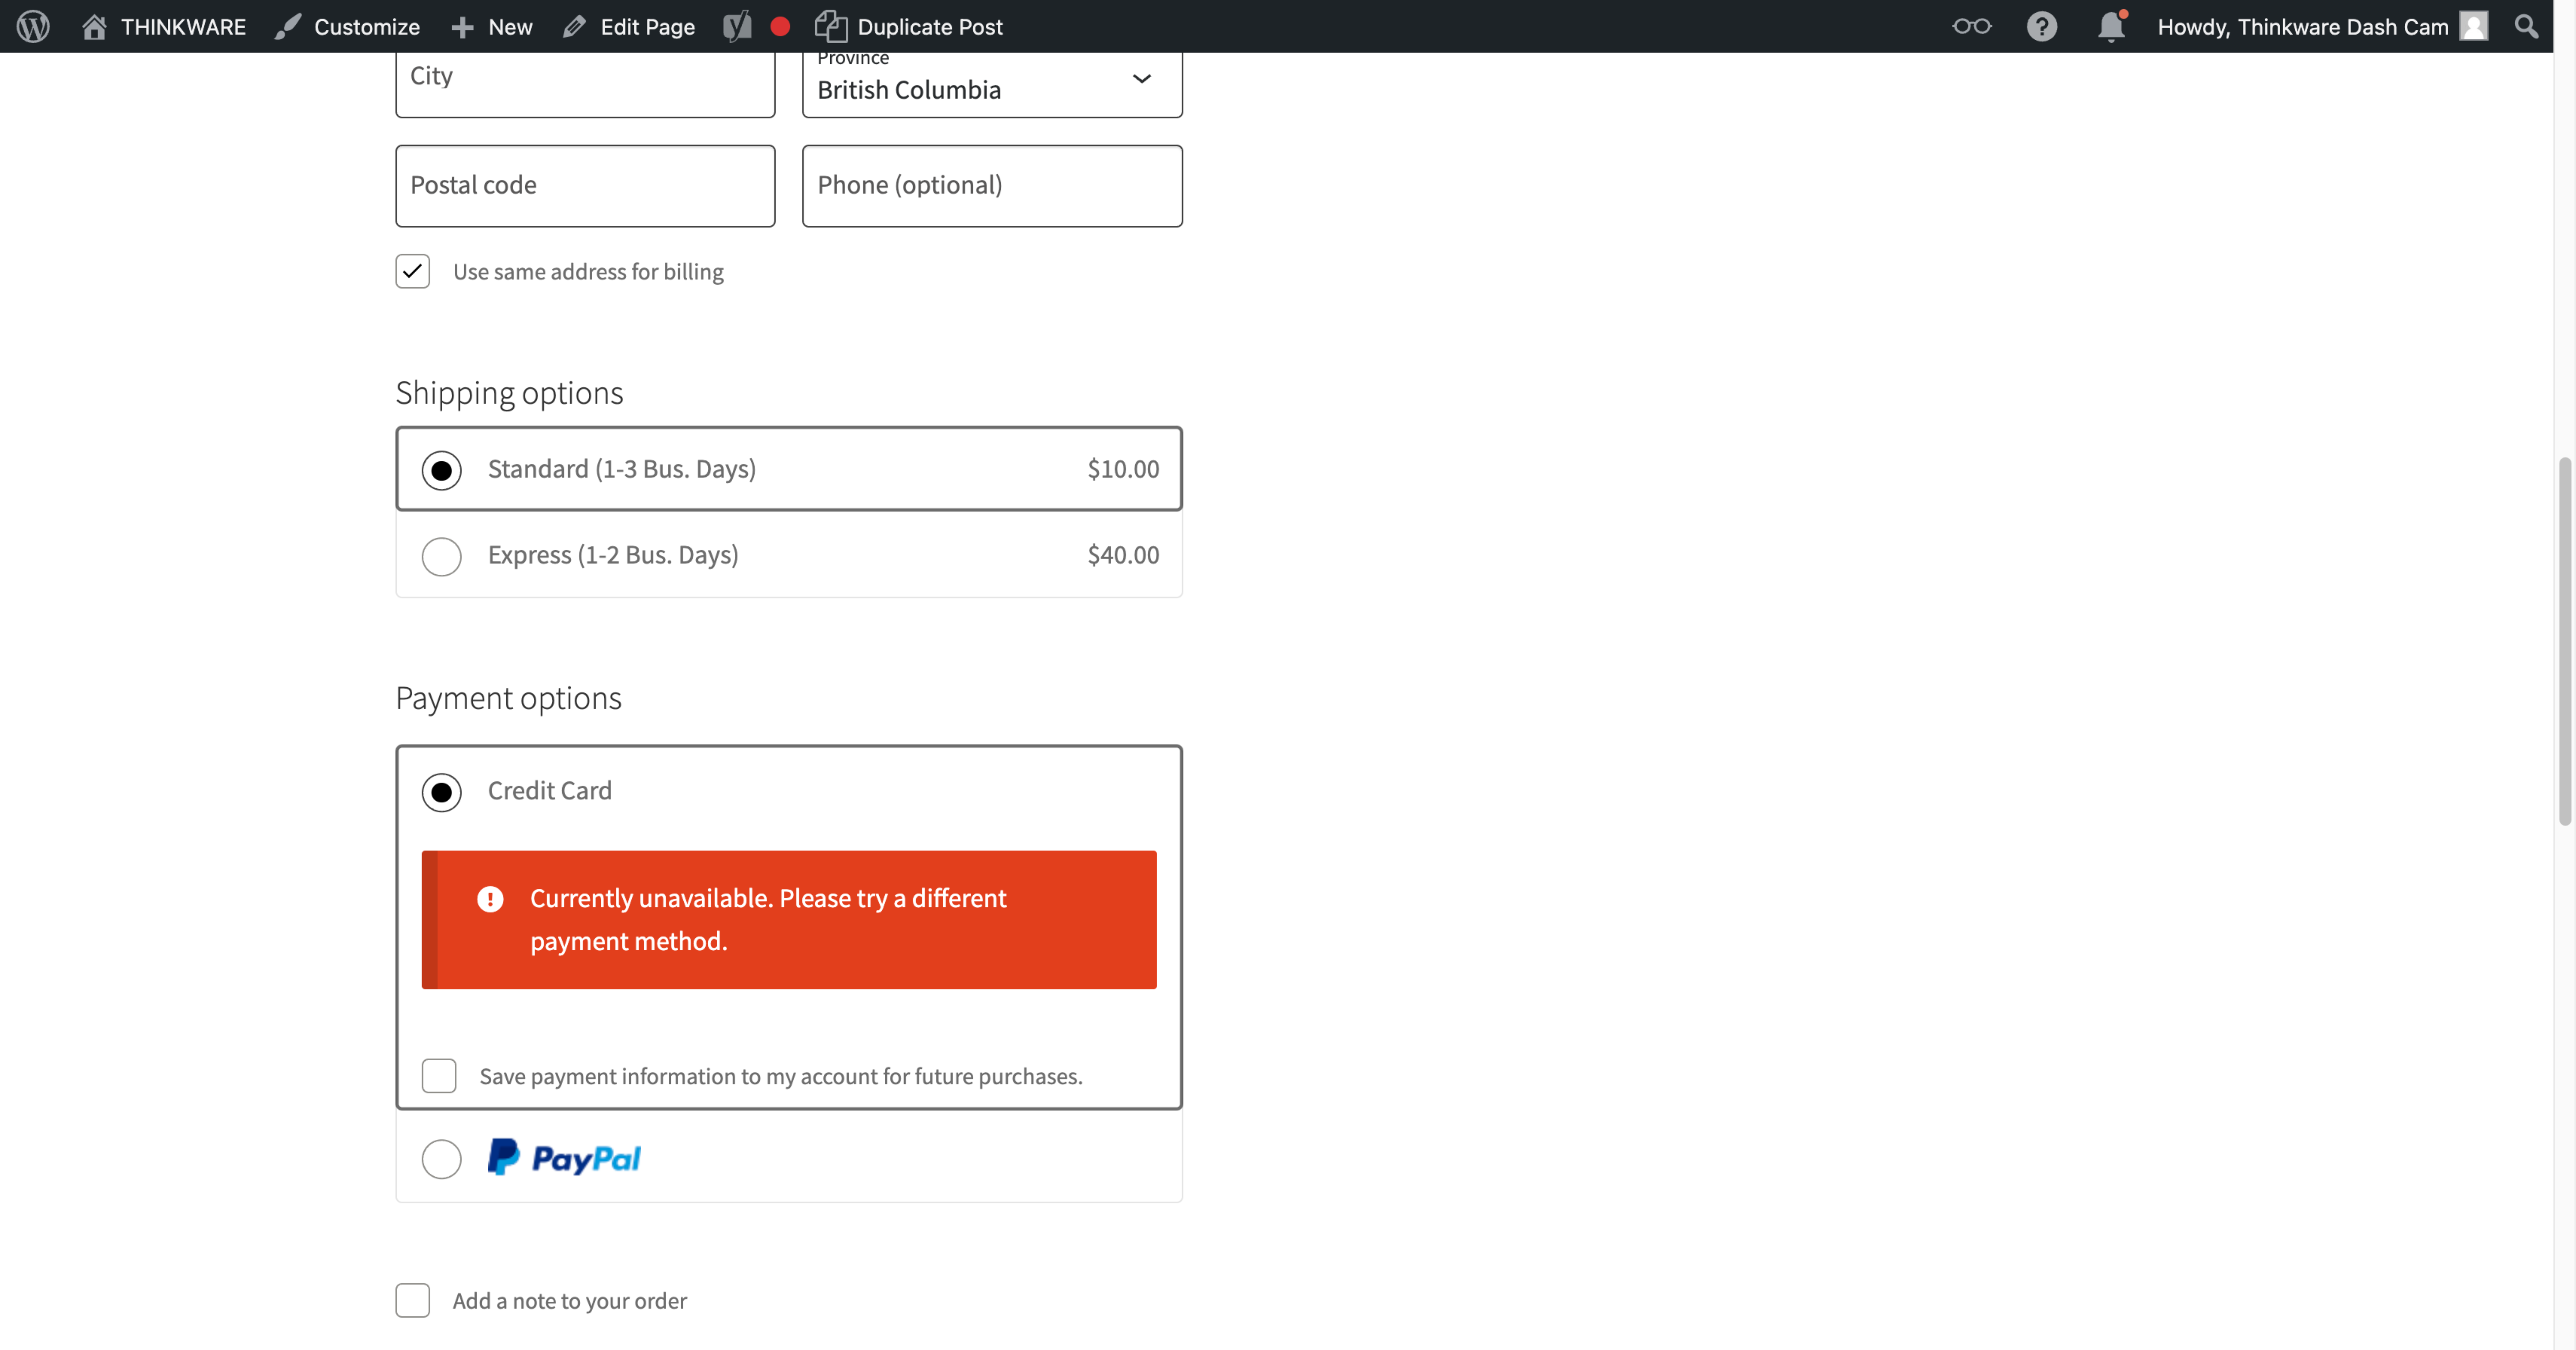Viewport: 2576px width, 1350px height.
Task: Select Credit Card payment option
Action: pos(441,792)
